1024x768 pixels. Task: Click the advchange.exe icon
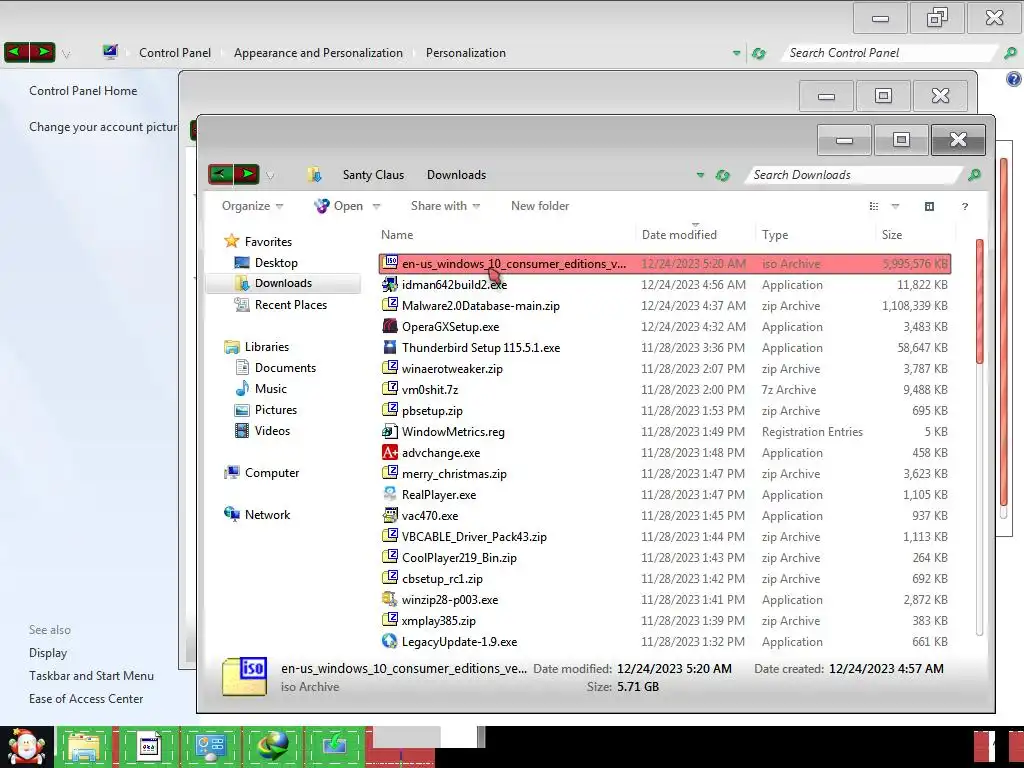click(x=390, y=452)
